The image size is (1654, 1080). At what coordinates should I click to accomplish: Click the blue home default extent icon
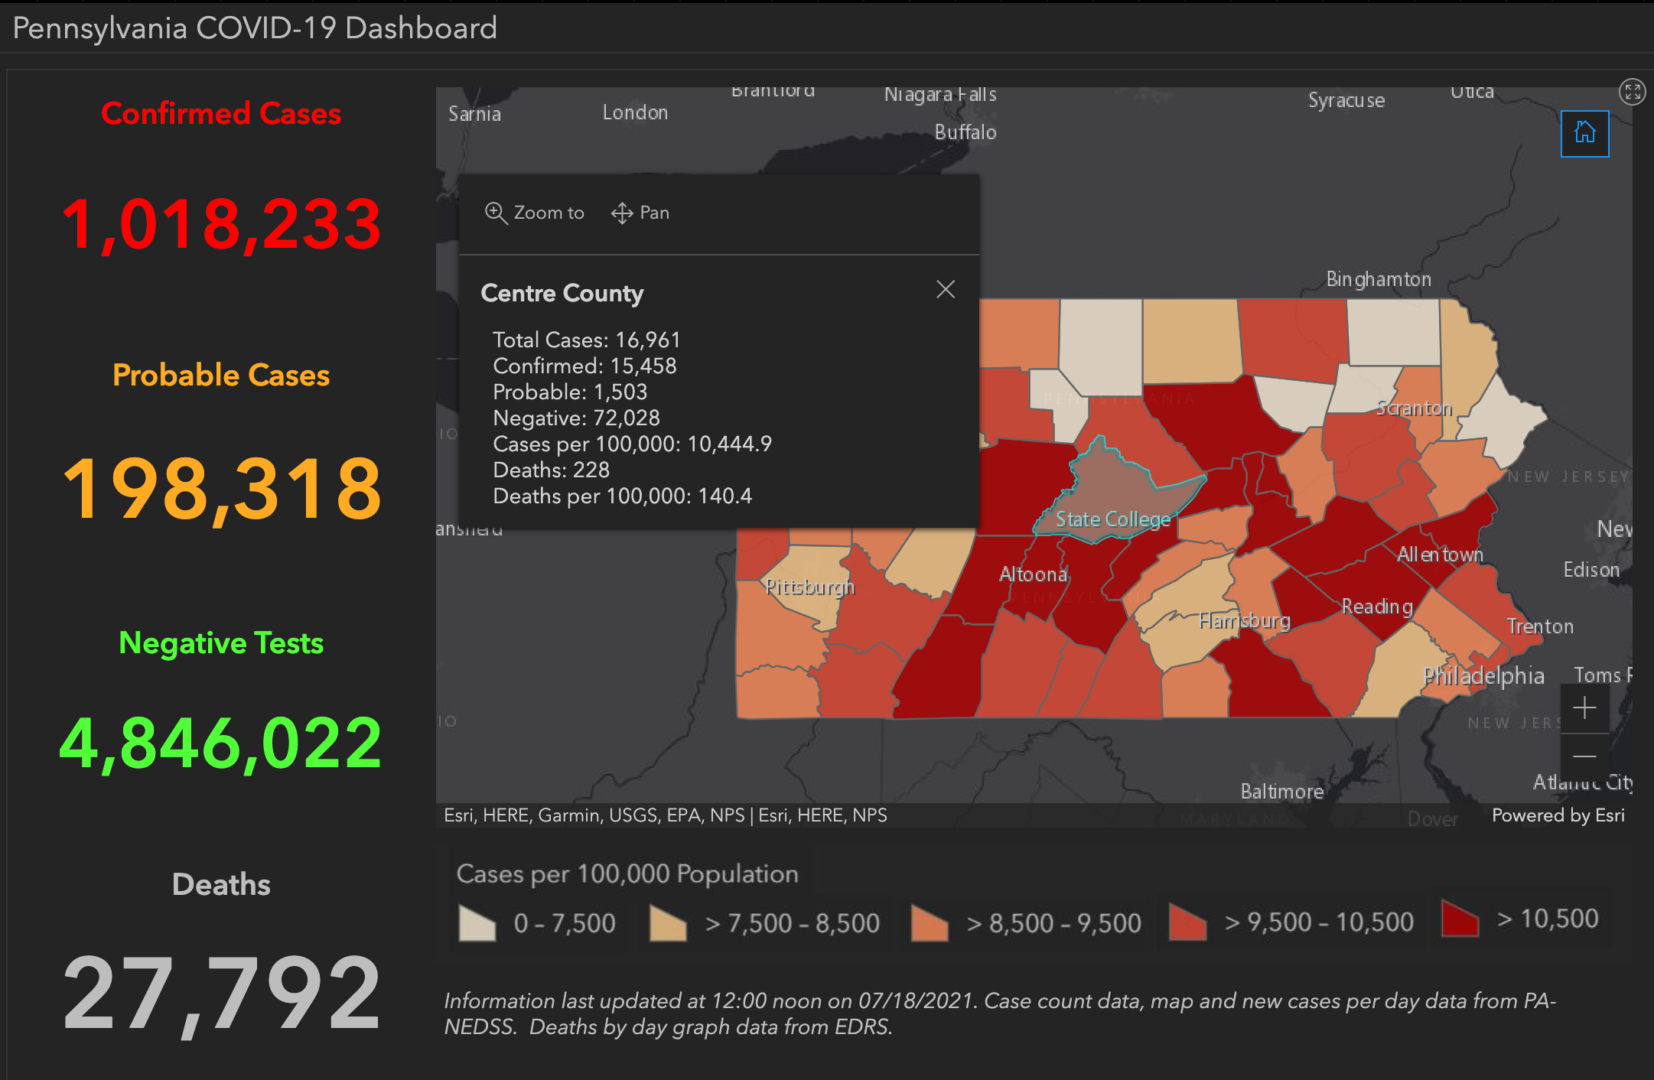(1584, 133)
